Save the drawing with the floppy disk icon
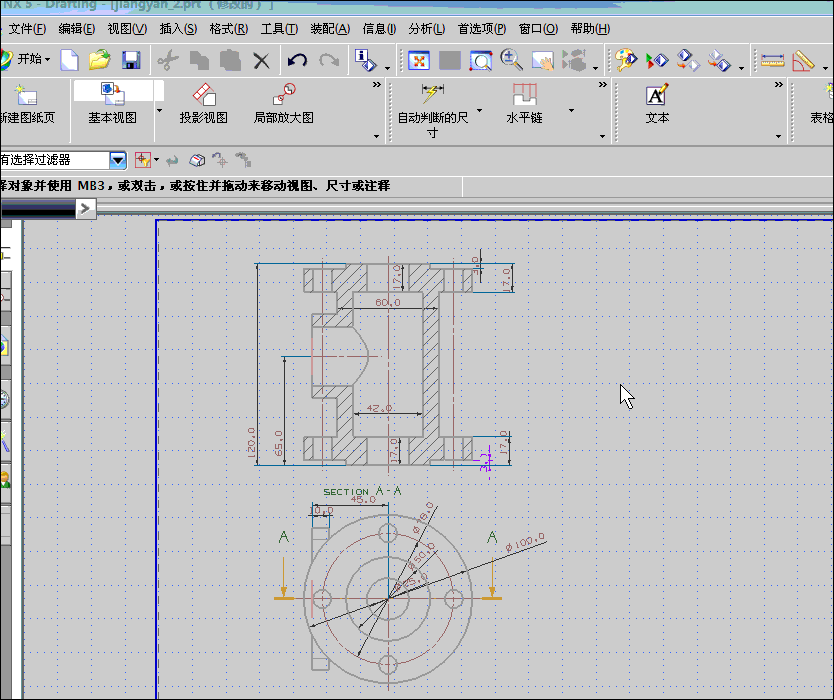Screen dimensions: 834x700 click(131, 60)
